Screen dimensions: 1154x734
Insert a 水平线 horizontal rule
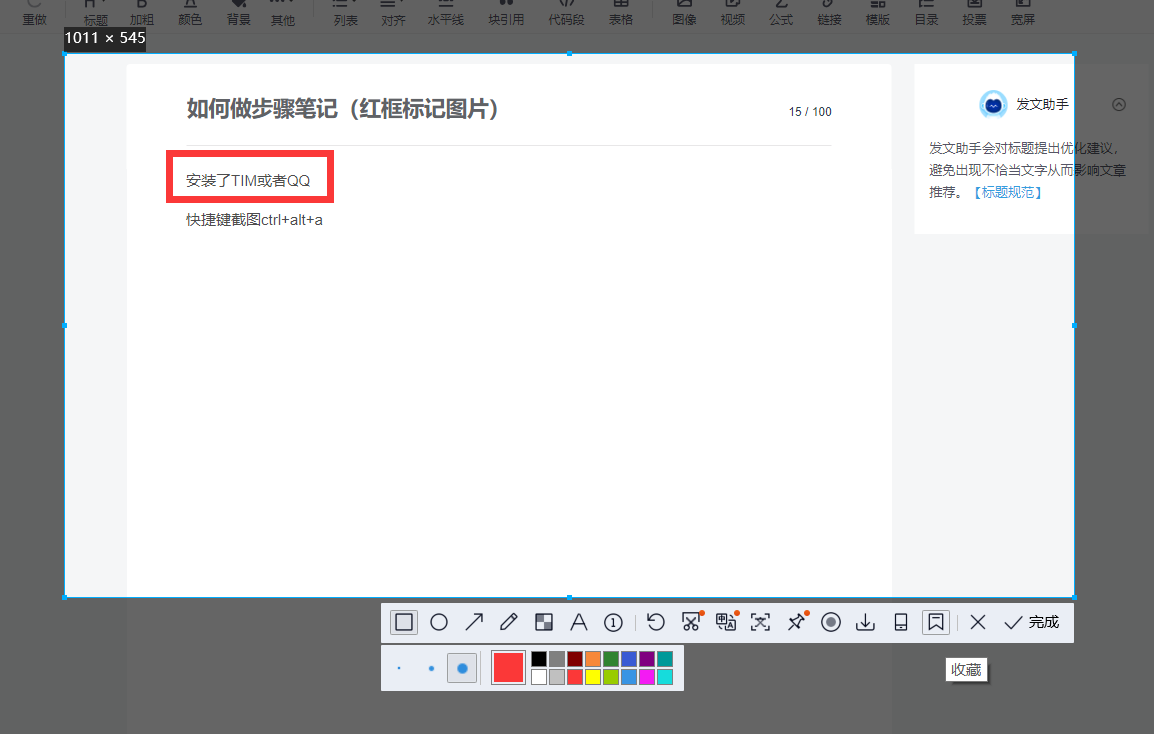445,13
